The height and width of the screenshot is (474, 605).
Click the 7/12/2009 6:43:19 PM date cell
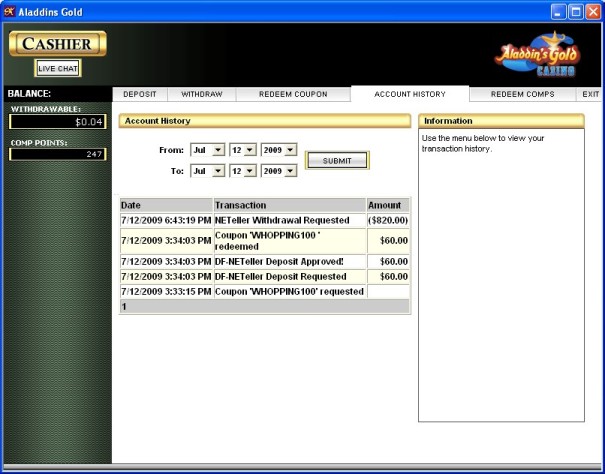166,220
